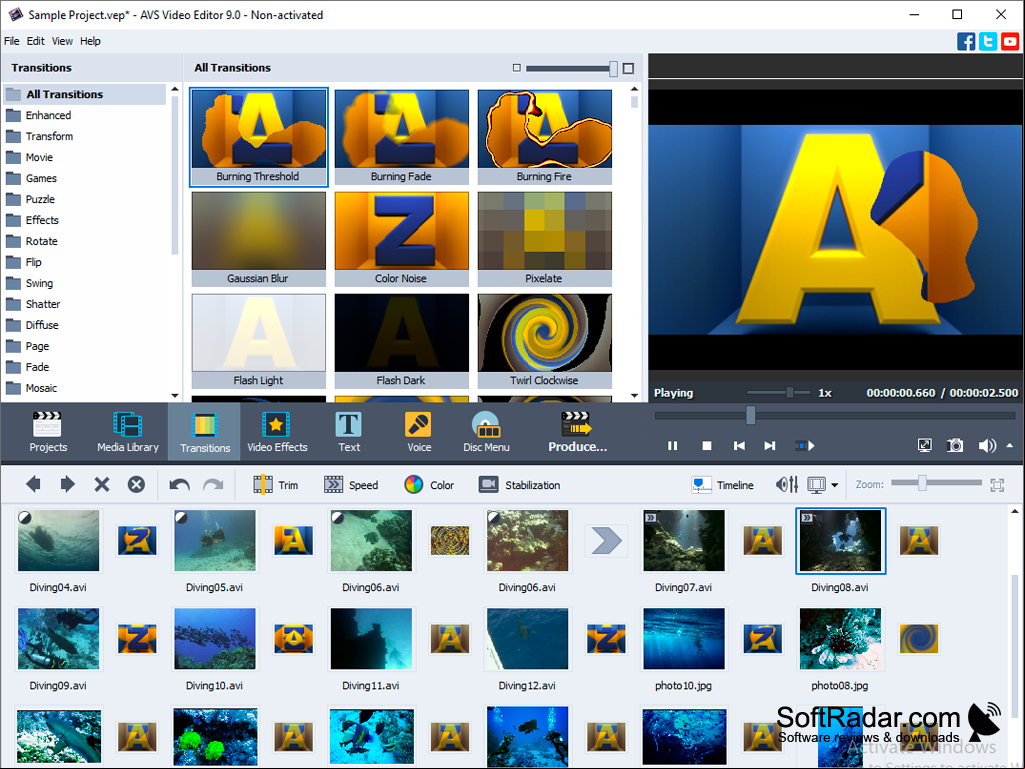Pause the preview playback

pos(672,446)
